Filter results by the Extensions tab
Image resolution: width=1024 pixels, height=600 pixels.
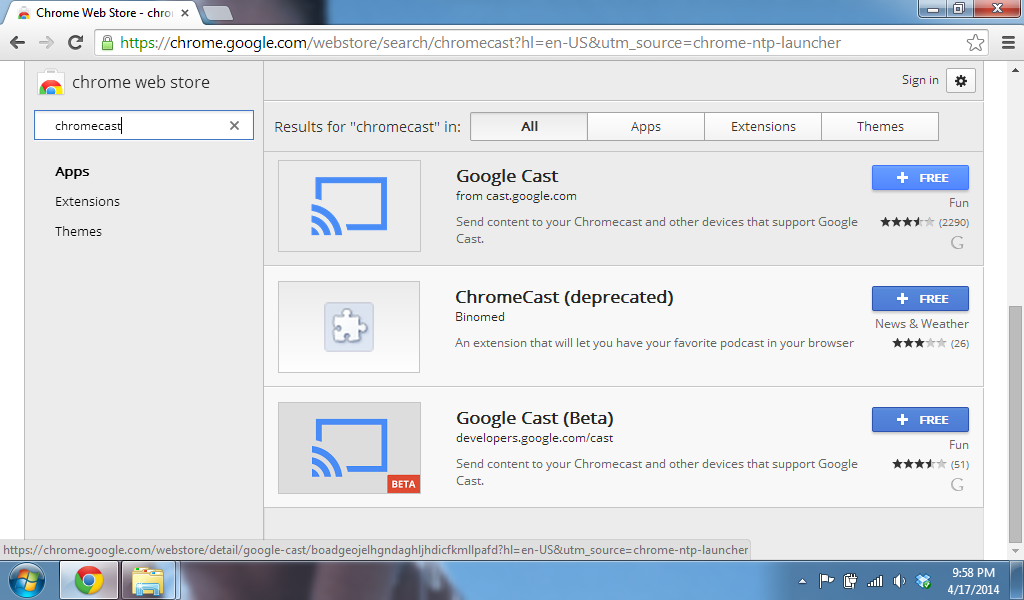pyautogui.click(x=763, y=127)
